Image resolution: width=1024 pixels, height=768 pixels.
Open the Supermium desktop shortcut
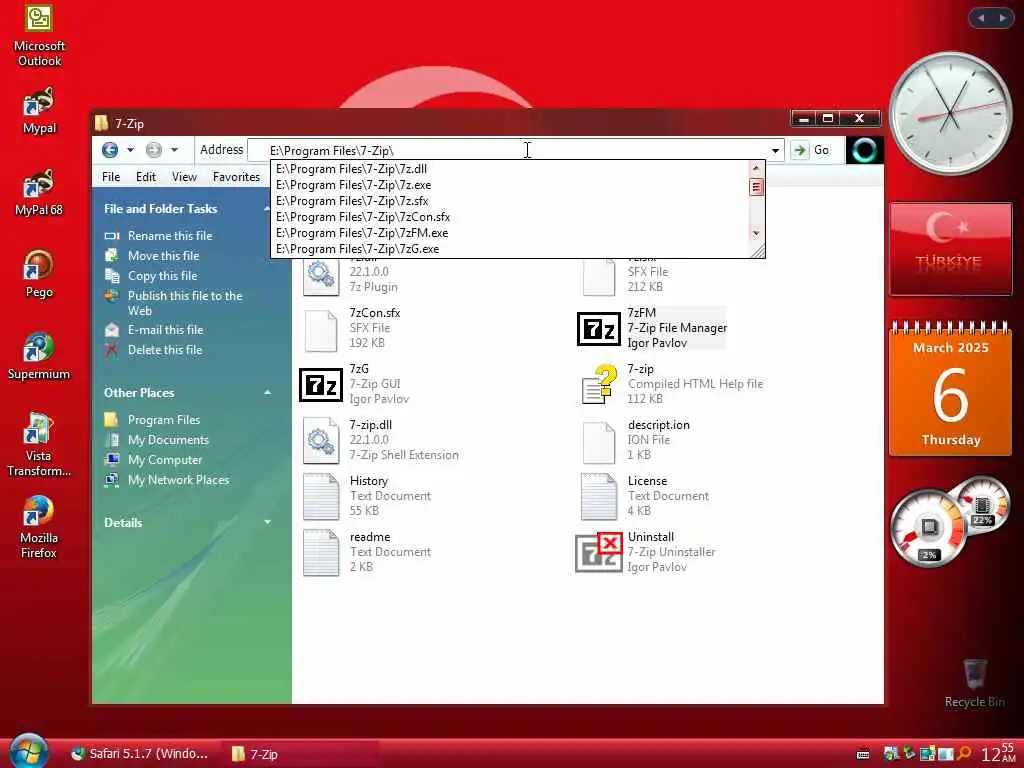[x=39, y=356]
